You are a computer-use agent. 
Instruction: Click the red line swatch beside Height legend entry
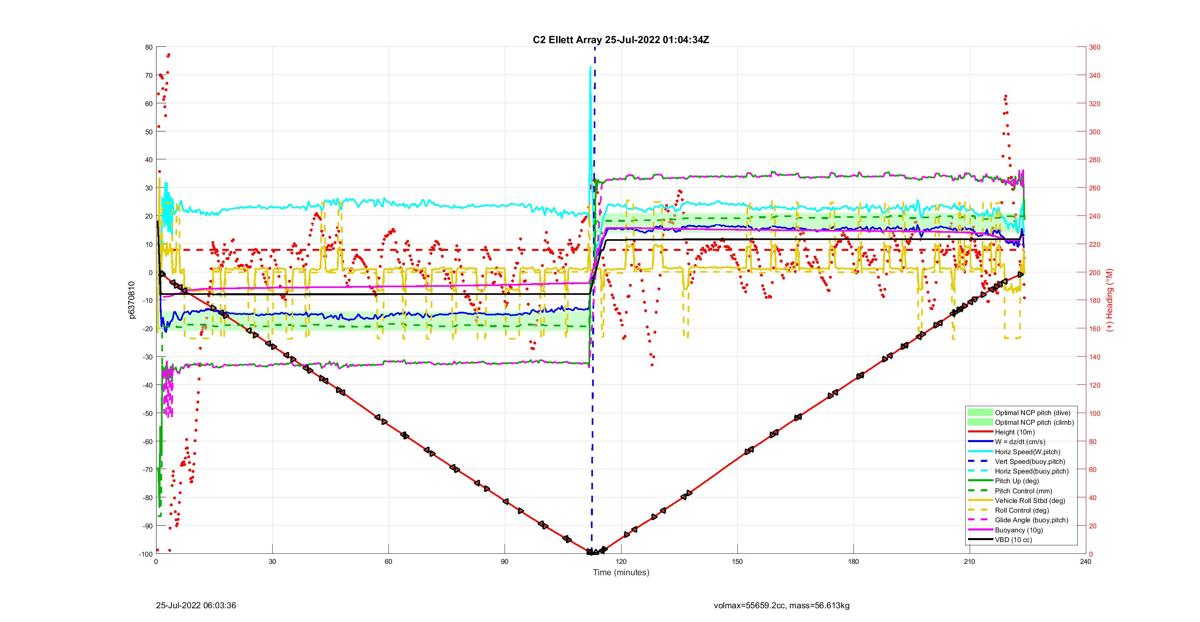click(979, 430)
